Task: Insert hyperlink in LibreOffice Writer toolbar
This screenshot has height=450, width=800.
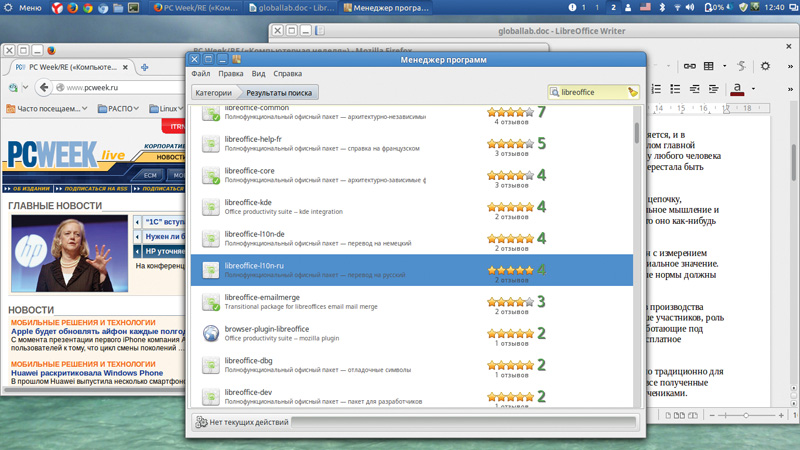Action: coord(689,66)
